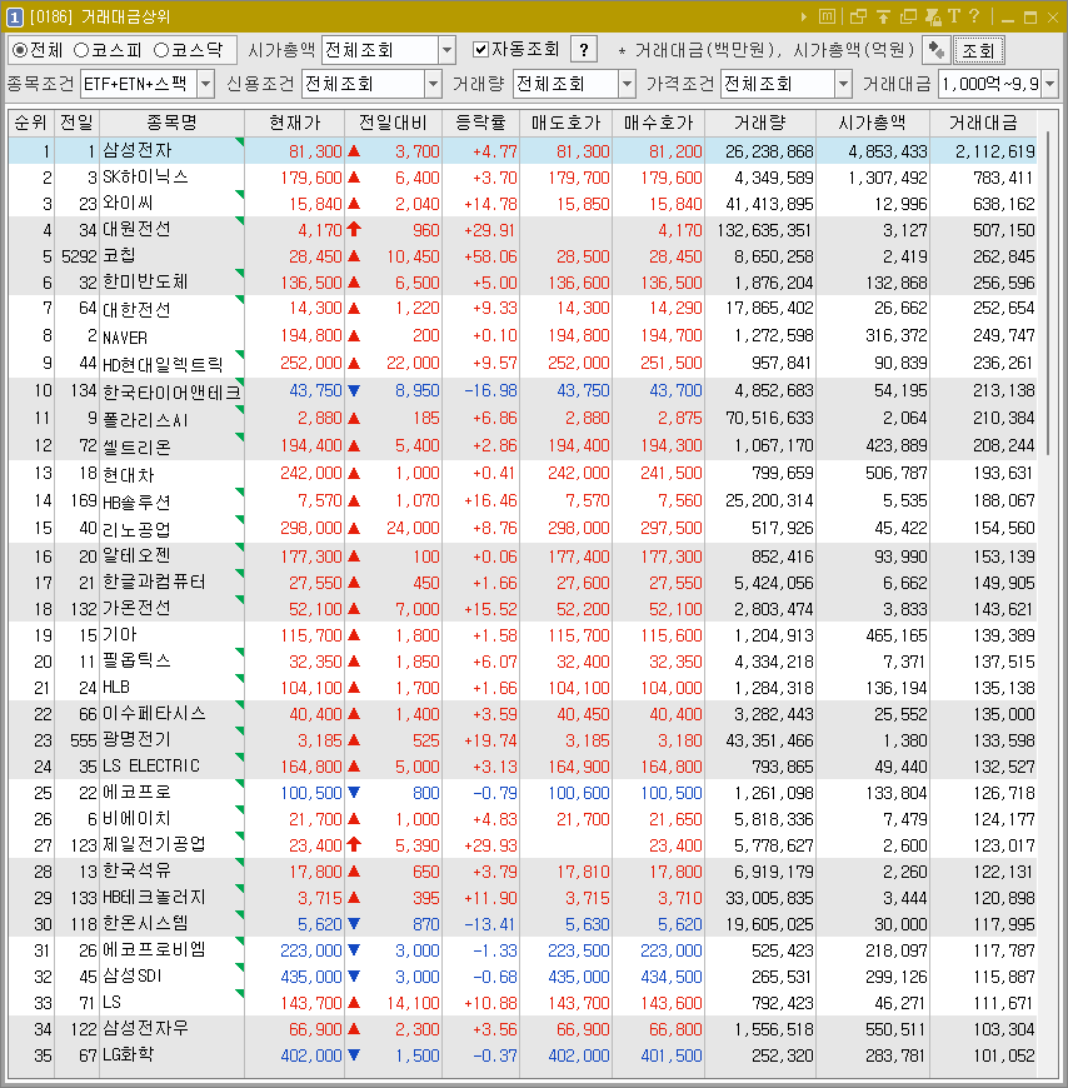Select the LS ELECTRIC stock name
1068x1088 pixels.
tap(151, 767)
